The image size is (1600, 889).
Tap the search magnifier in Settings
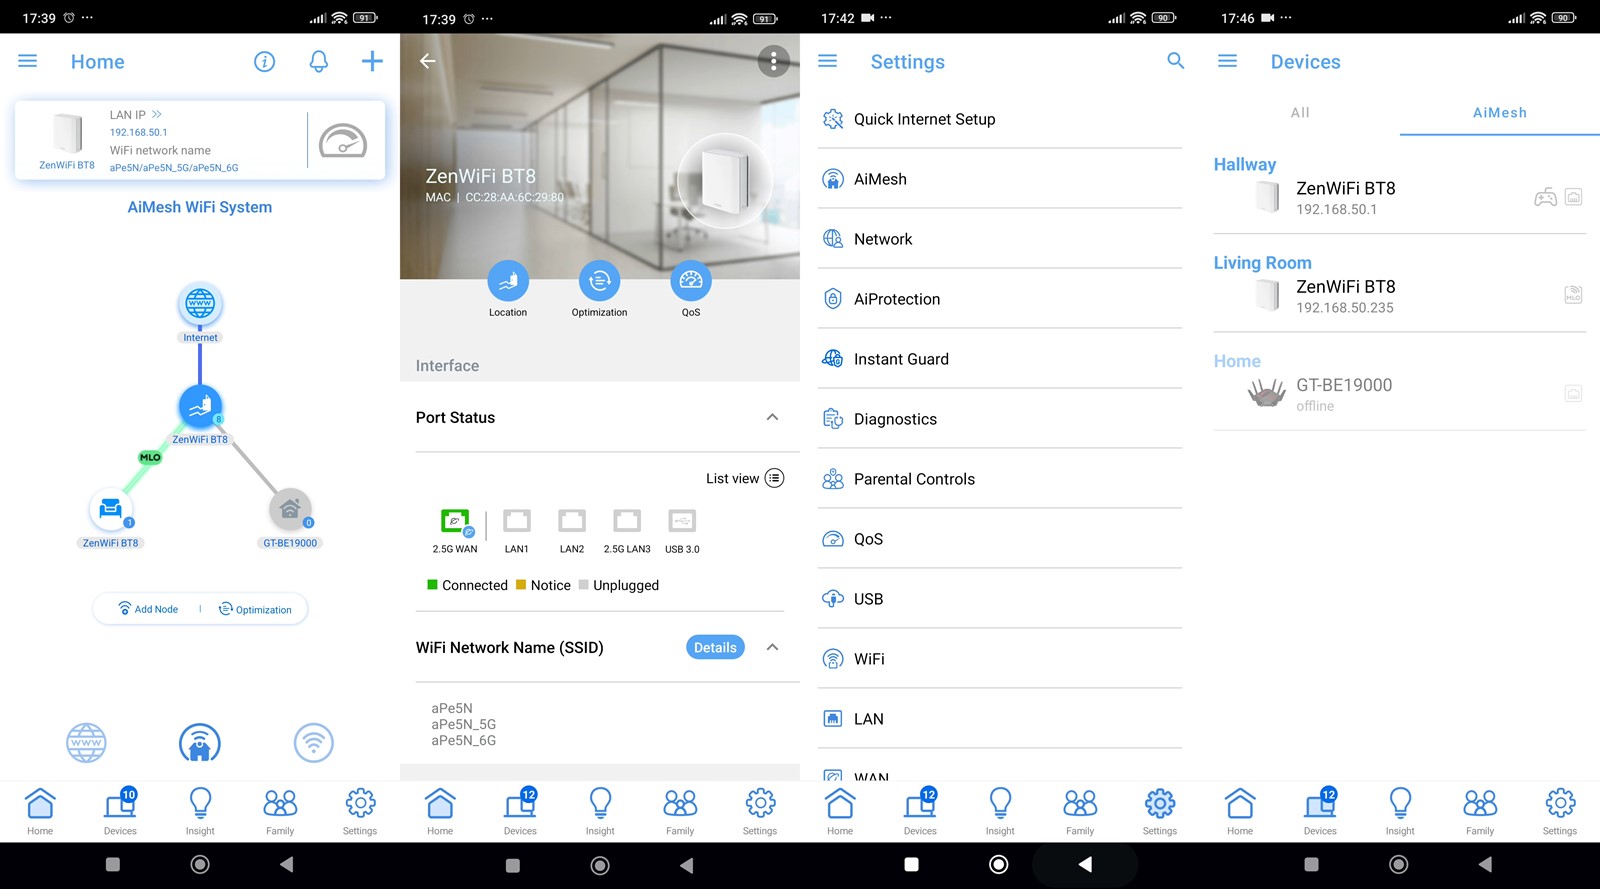(1176, 61)
